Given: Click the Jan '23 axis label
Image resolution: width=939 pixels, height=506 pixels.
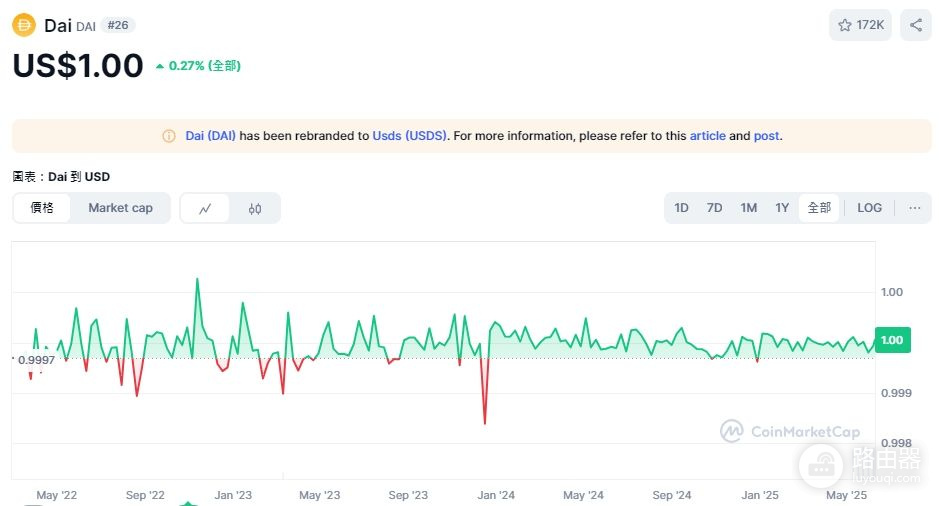Looking at the screenshot, I should (x=233, y=495).
